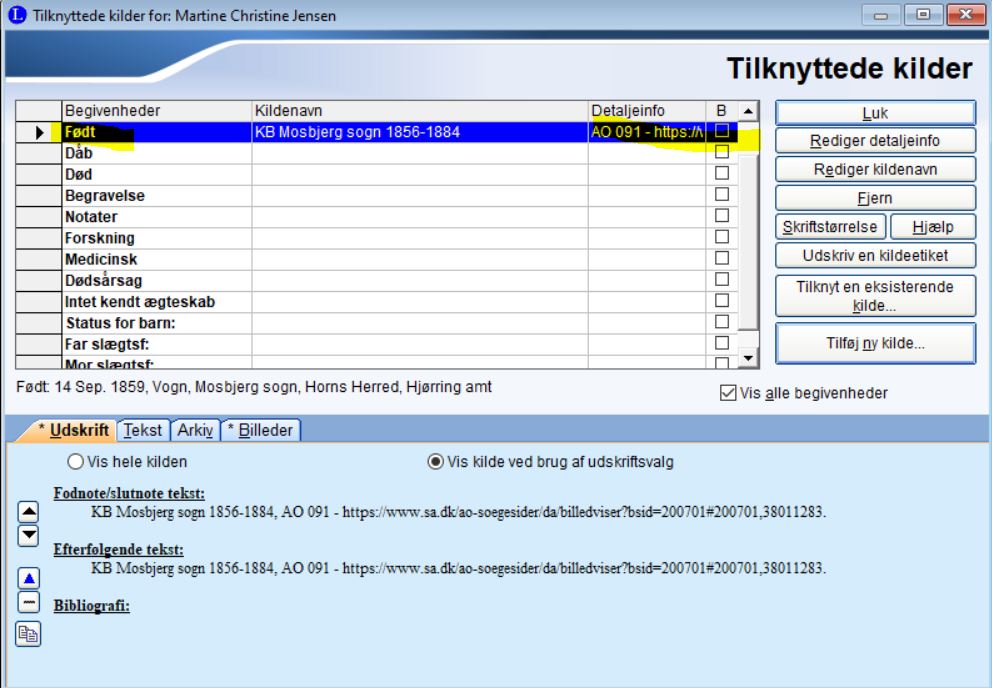This screenshot has width=992, height=688.
Task: Click the Fjern button
Action: pos(876,198)
